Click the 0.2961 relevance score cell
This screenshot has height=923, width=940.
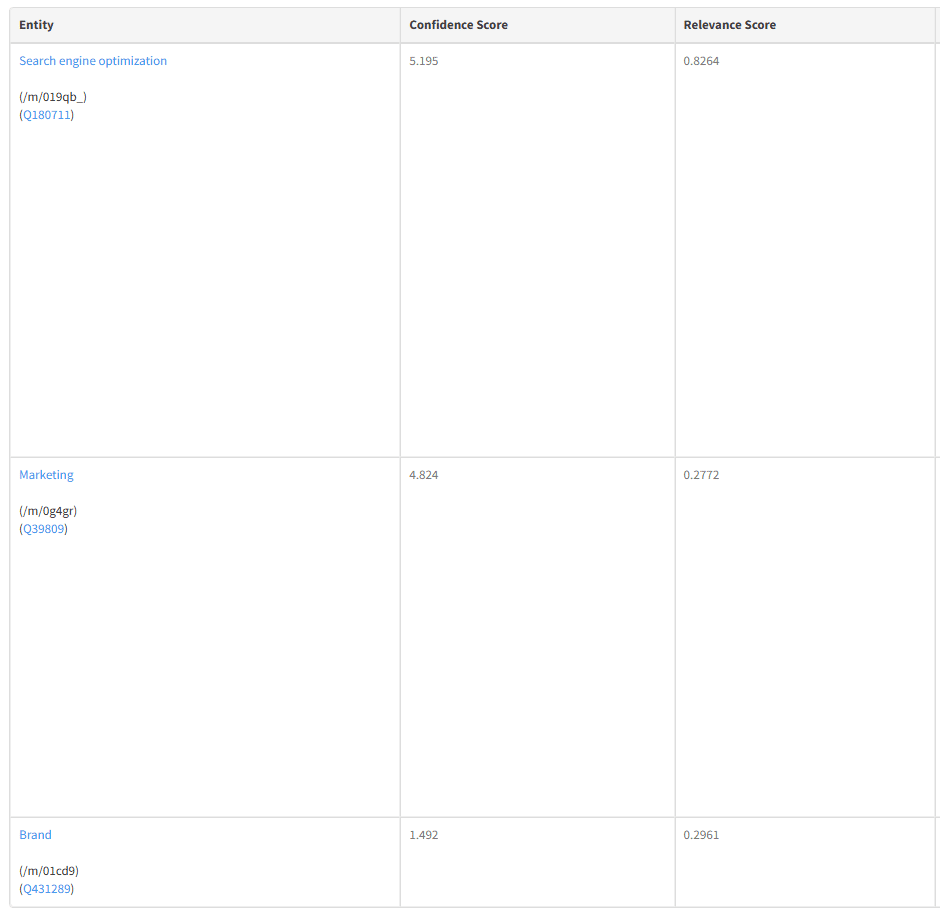click(x=702, y=835)
